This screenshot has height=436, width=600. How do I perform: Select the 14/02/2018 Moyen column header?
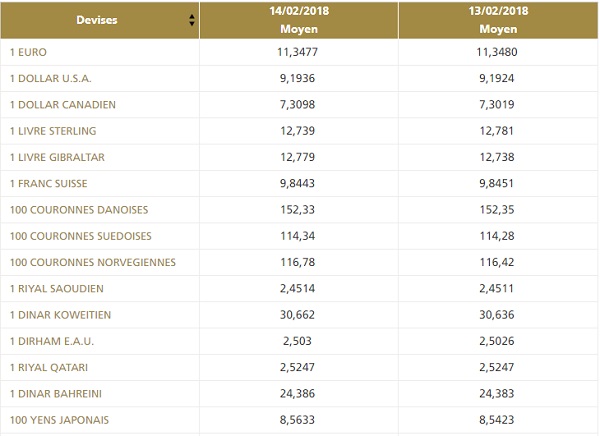point(299,20)
